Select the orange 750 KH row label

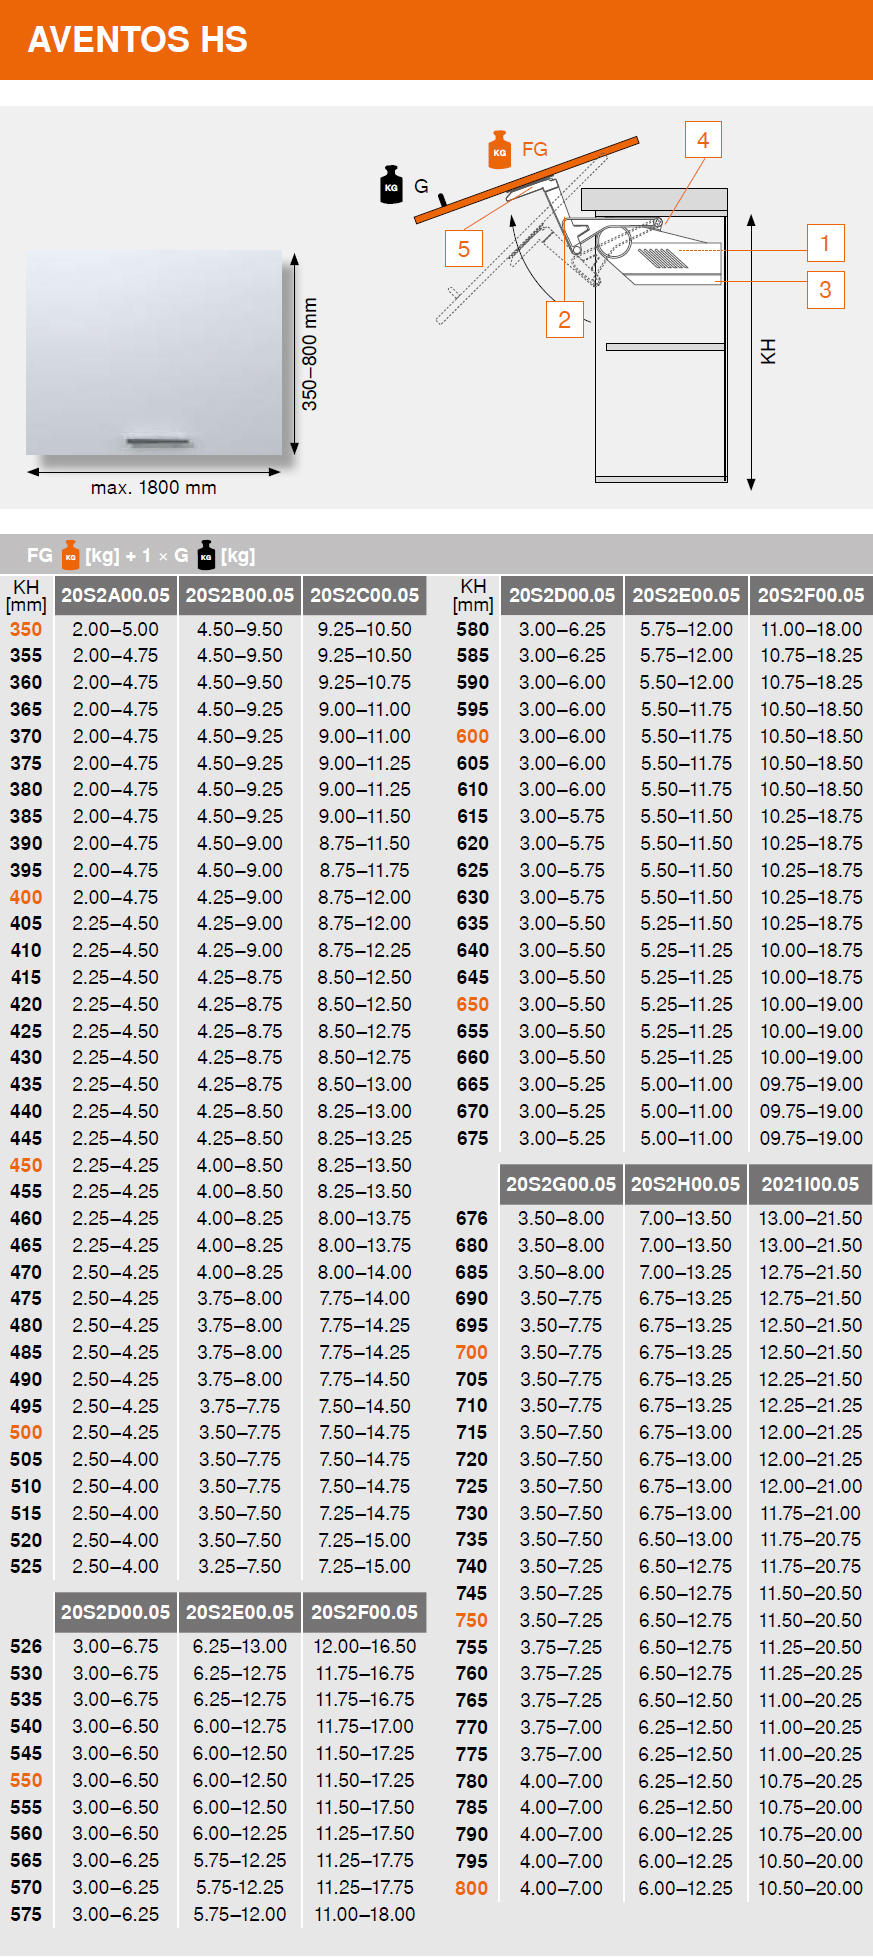[x=472, y=1620]
